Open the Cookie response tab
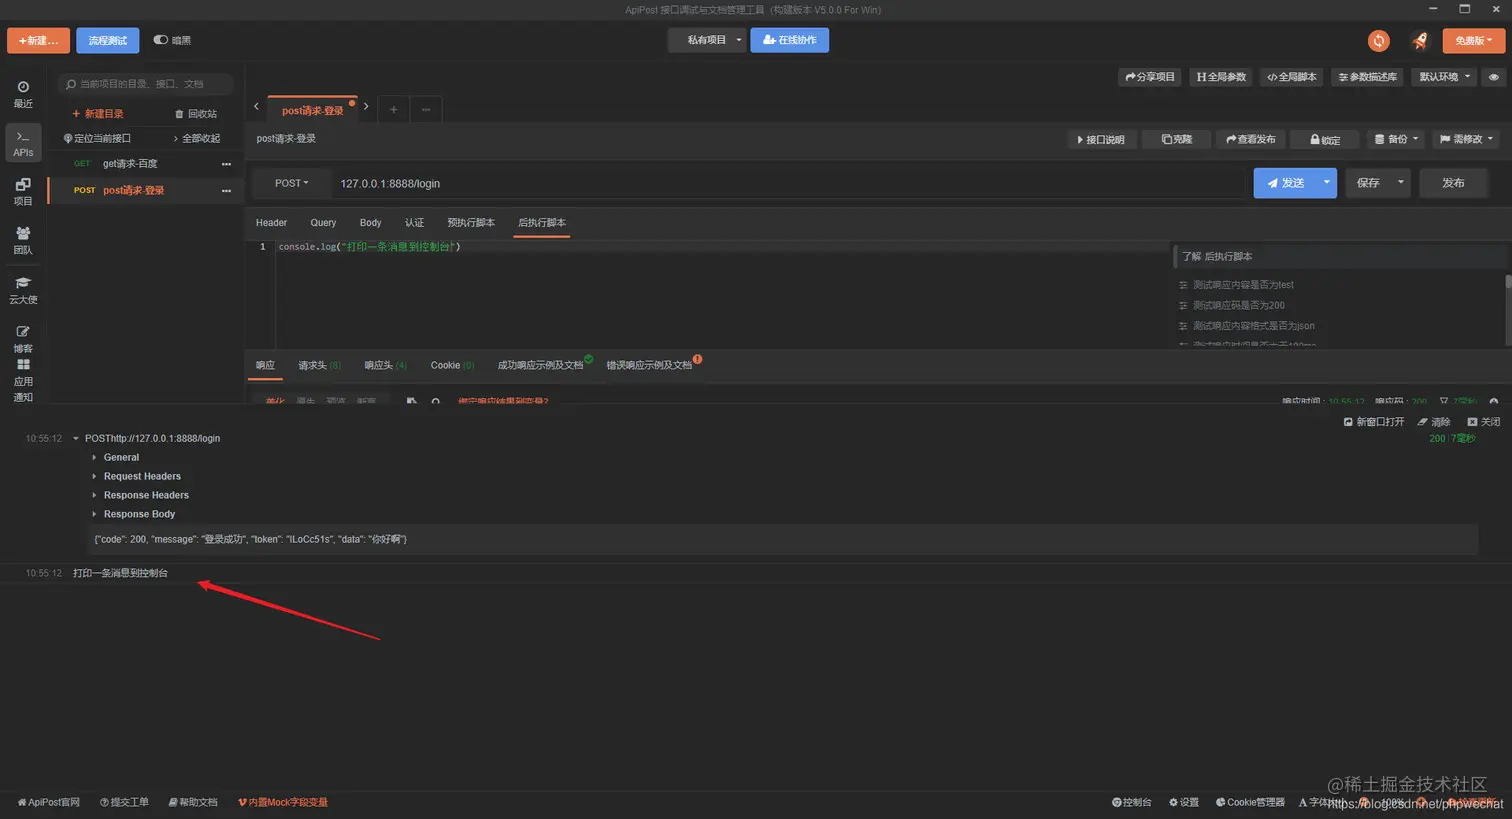This screenshot has width=1512, height=819. click(x=452, y=365)
